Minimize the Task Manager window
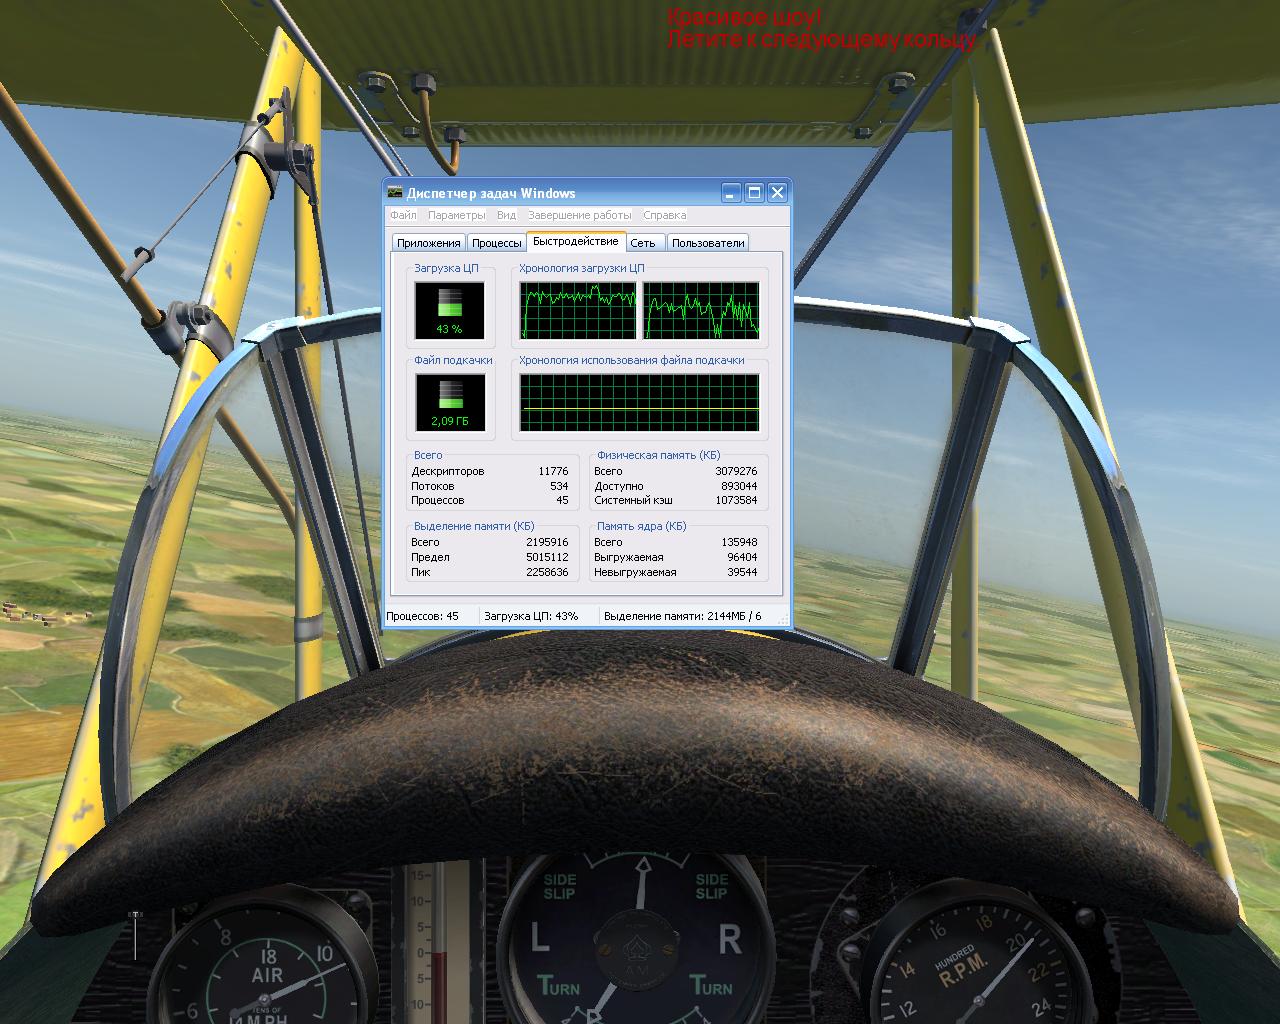 (x=731, y=193)
